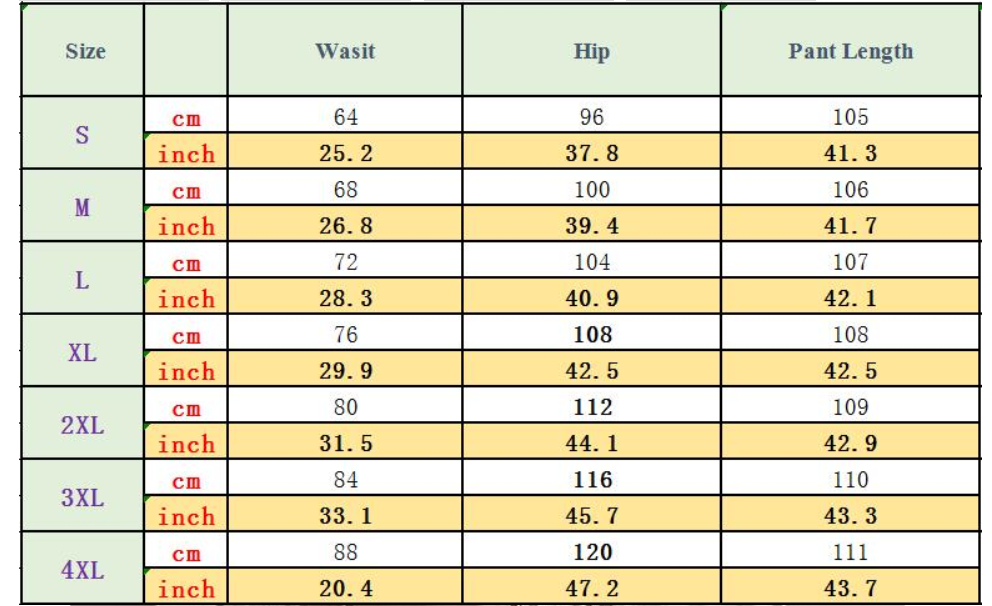
Task: Select the 47.2 inch hip cell
Action: [591, 589]
